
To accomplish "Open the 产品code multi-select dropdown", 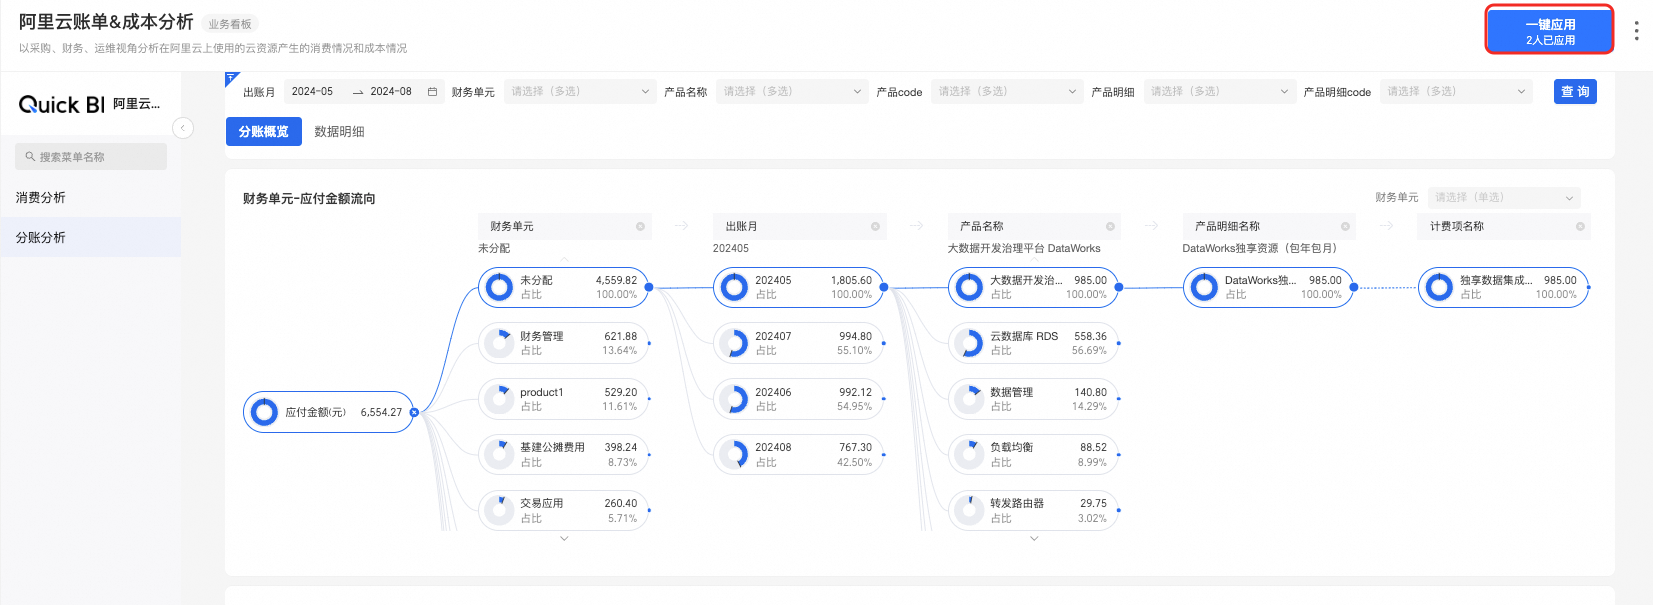I will click(x=1007, y=91).
